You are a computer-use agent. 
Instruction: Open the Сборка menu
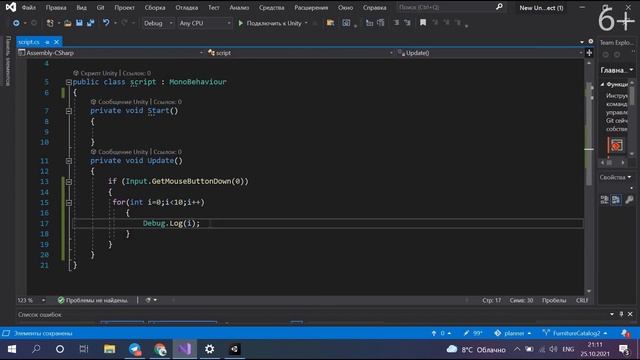(155, 7)
